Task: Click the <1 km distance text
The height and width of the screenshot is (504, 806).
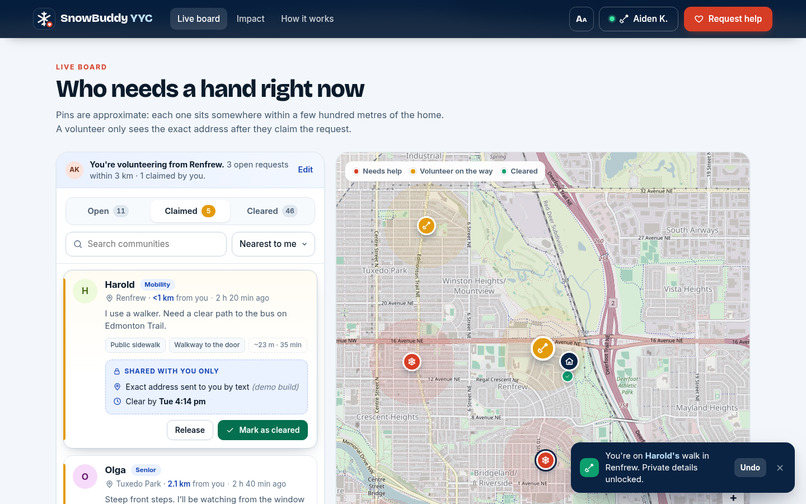Action: point(163,298)
